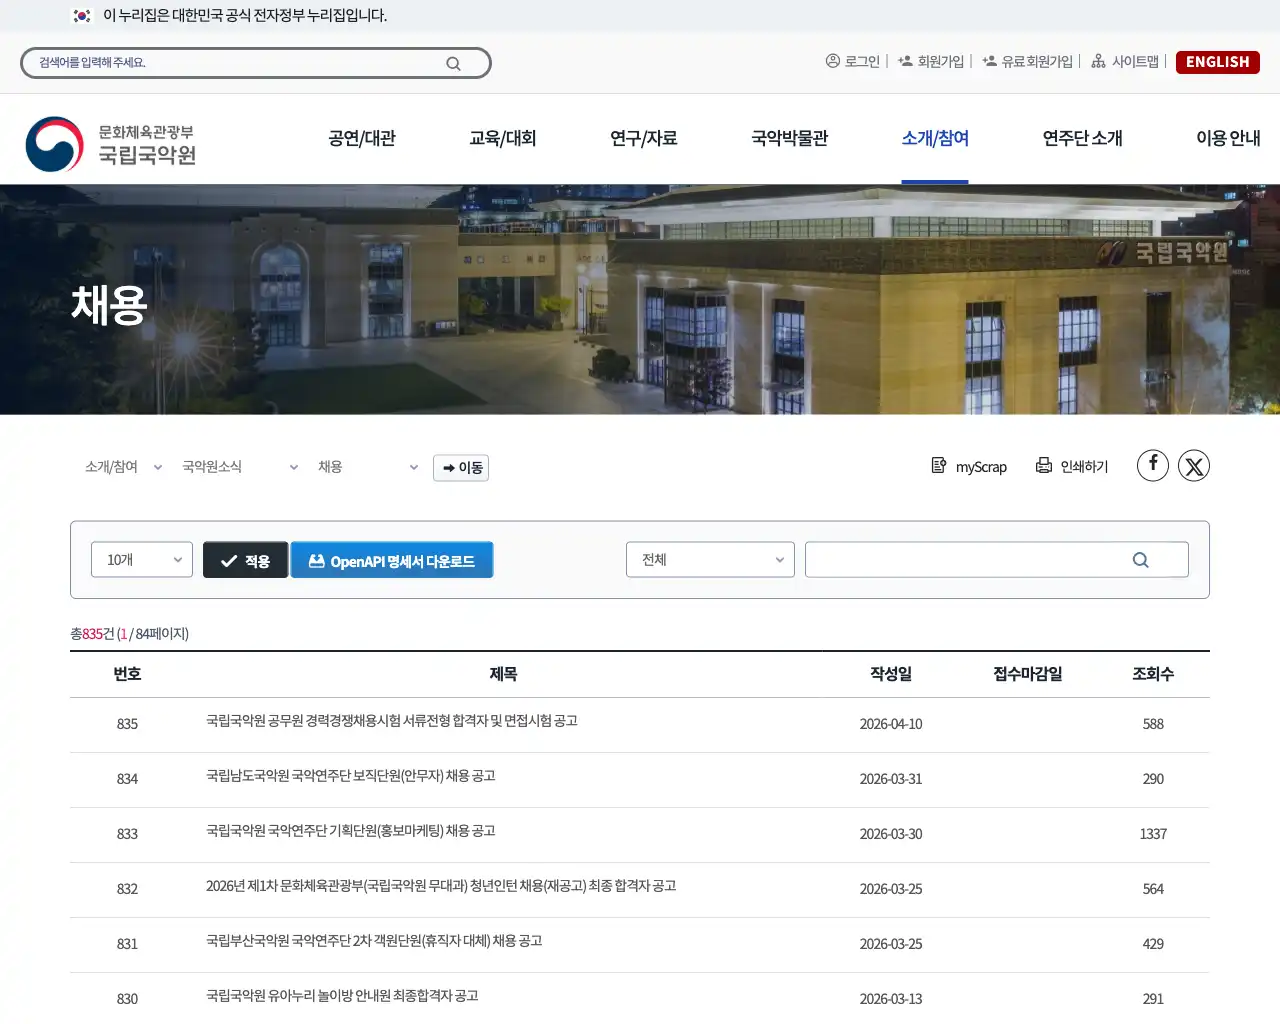Share page via the Facebook circle icon
Image resolution: width=1280 pixels, height=1024 pixels.
1152,465
